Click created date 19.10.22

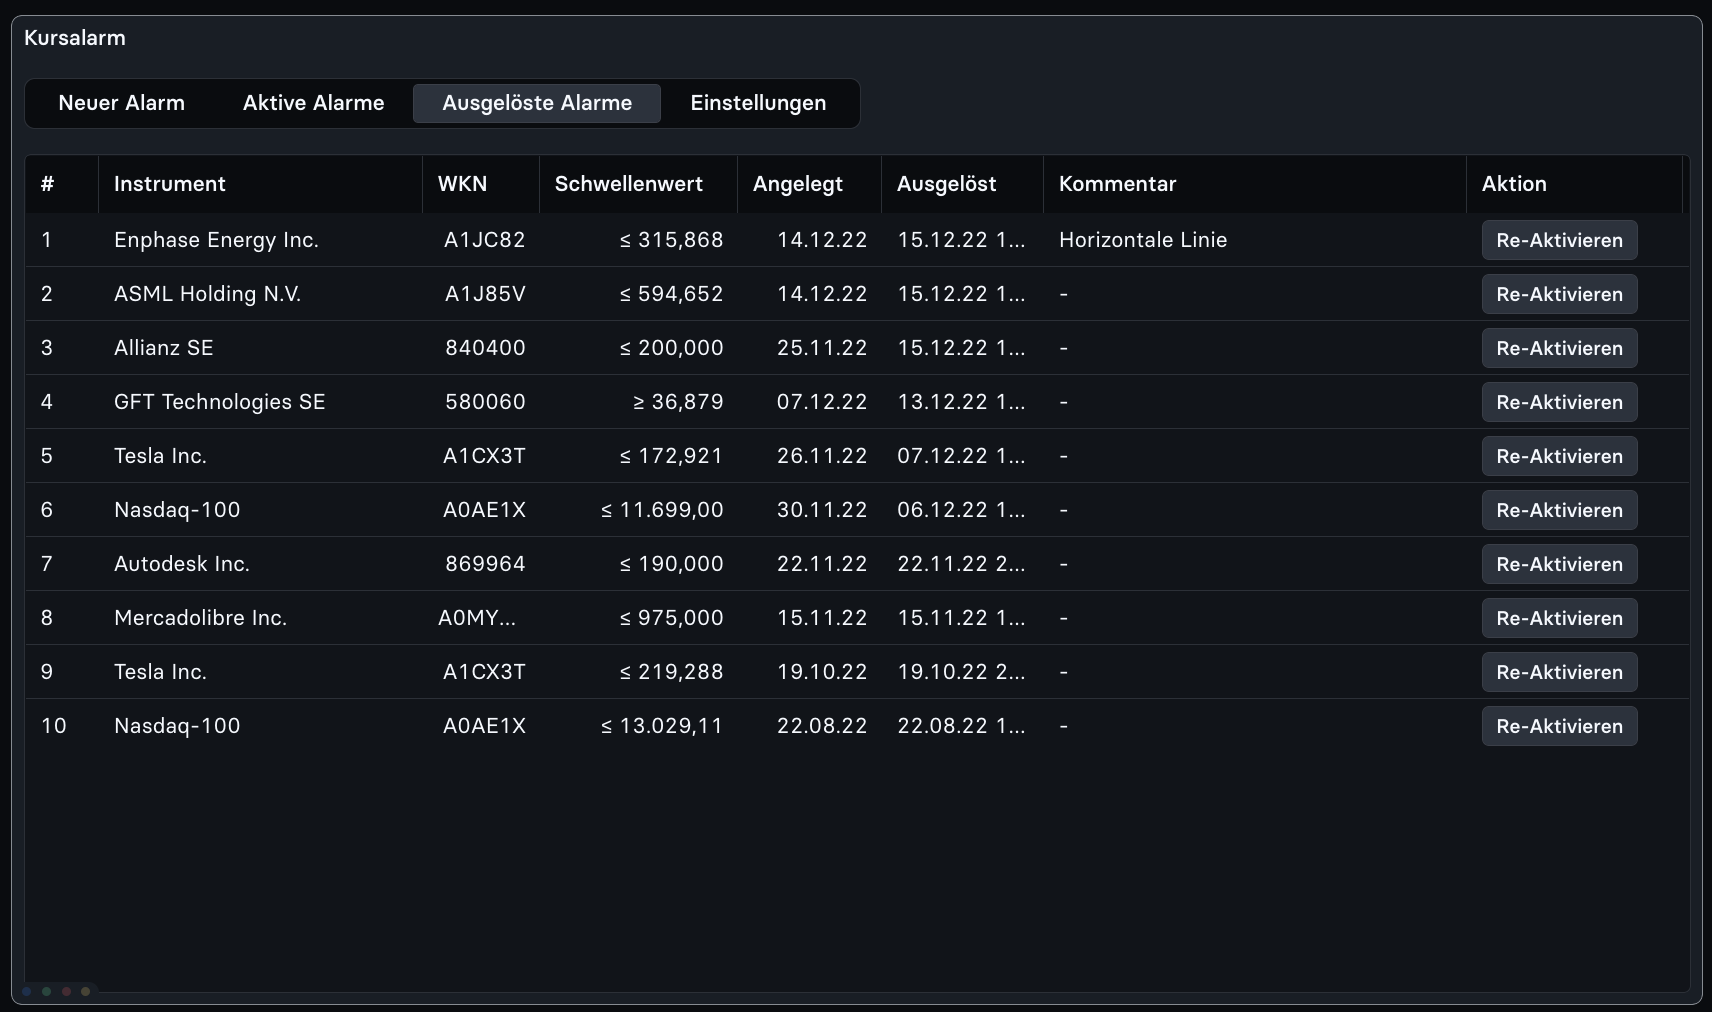822,672
